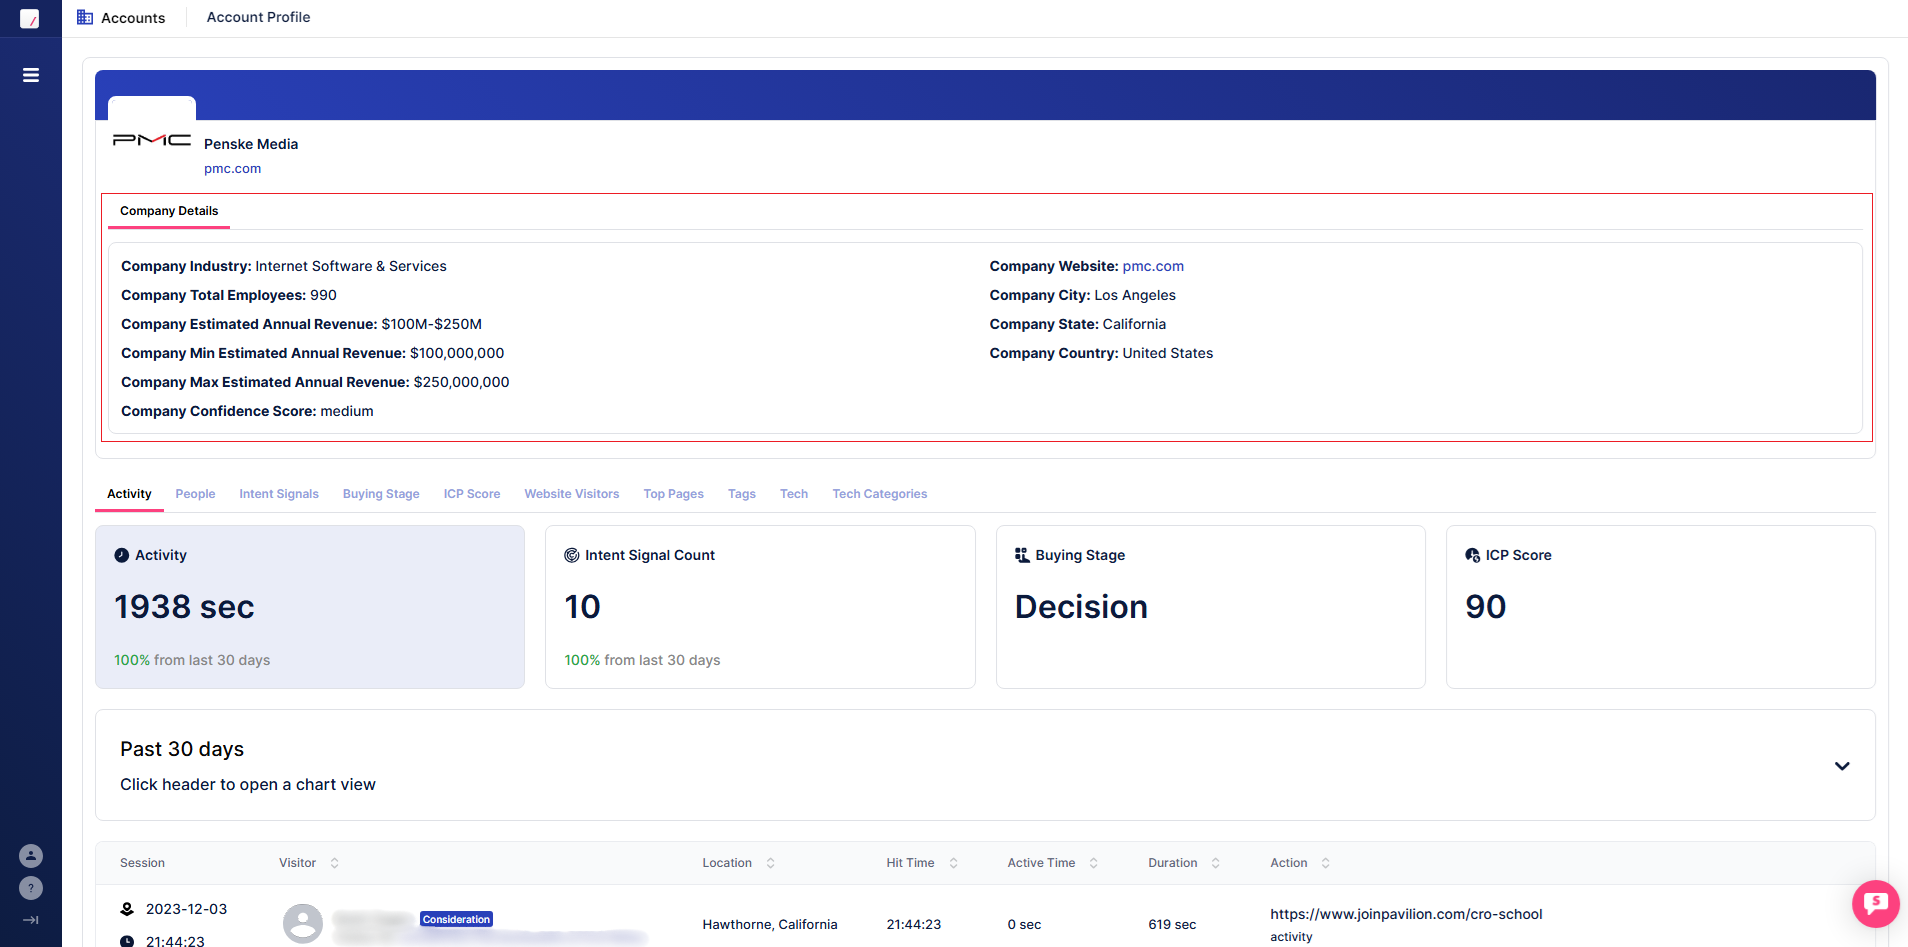Click Account Profile breadcrumb item
The image size is (1908, 947).
coord(258,17)
